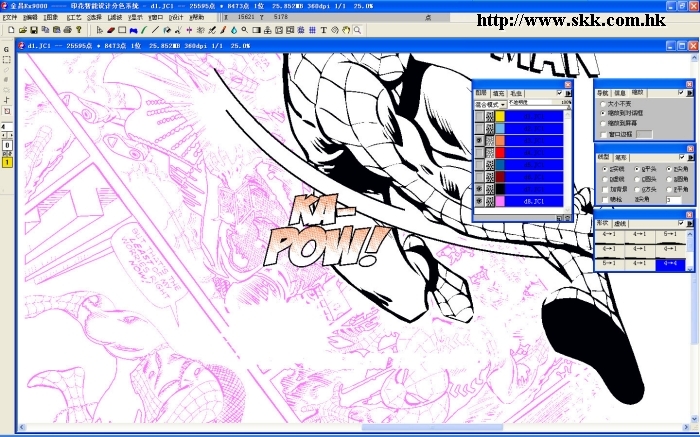The width and height of the screenshot is (700, 437).
Task: Select the blue grid tool
Action: 312,30
